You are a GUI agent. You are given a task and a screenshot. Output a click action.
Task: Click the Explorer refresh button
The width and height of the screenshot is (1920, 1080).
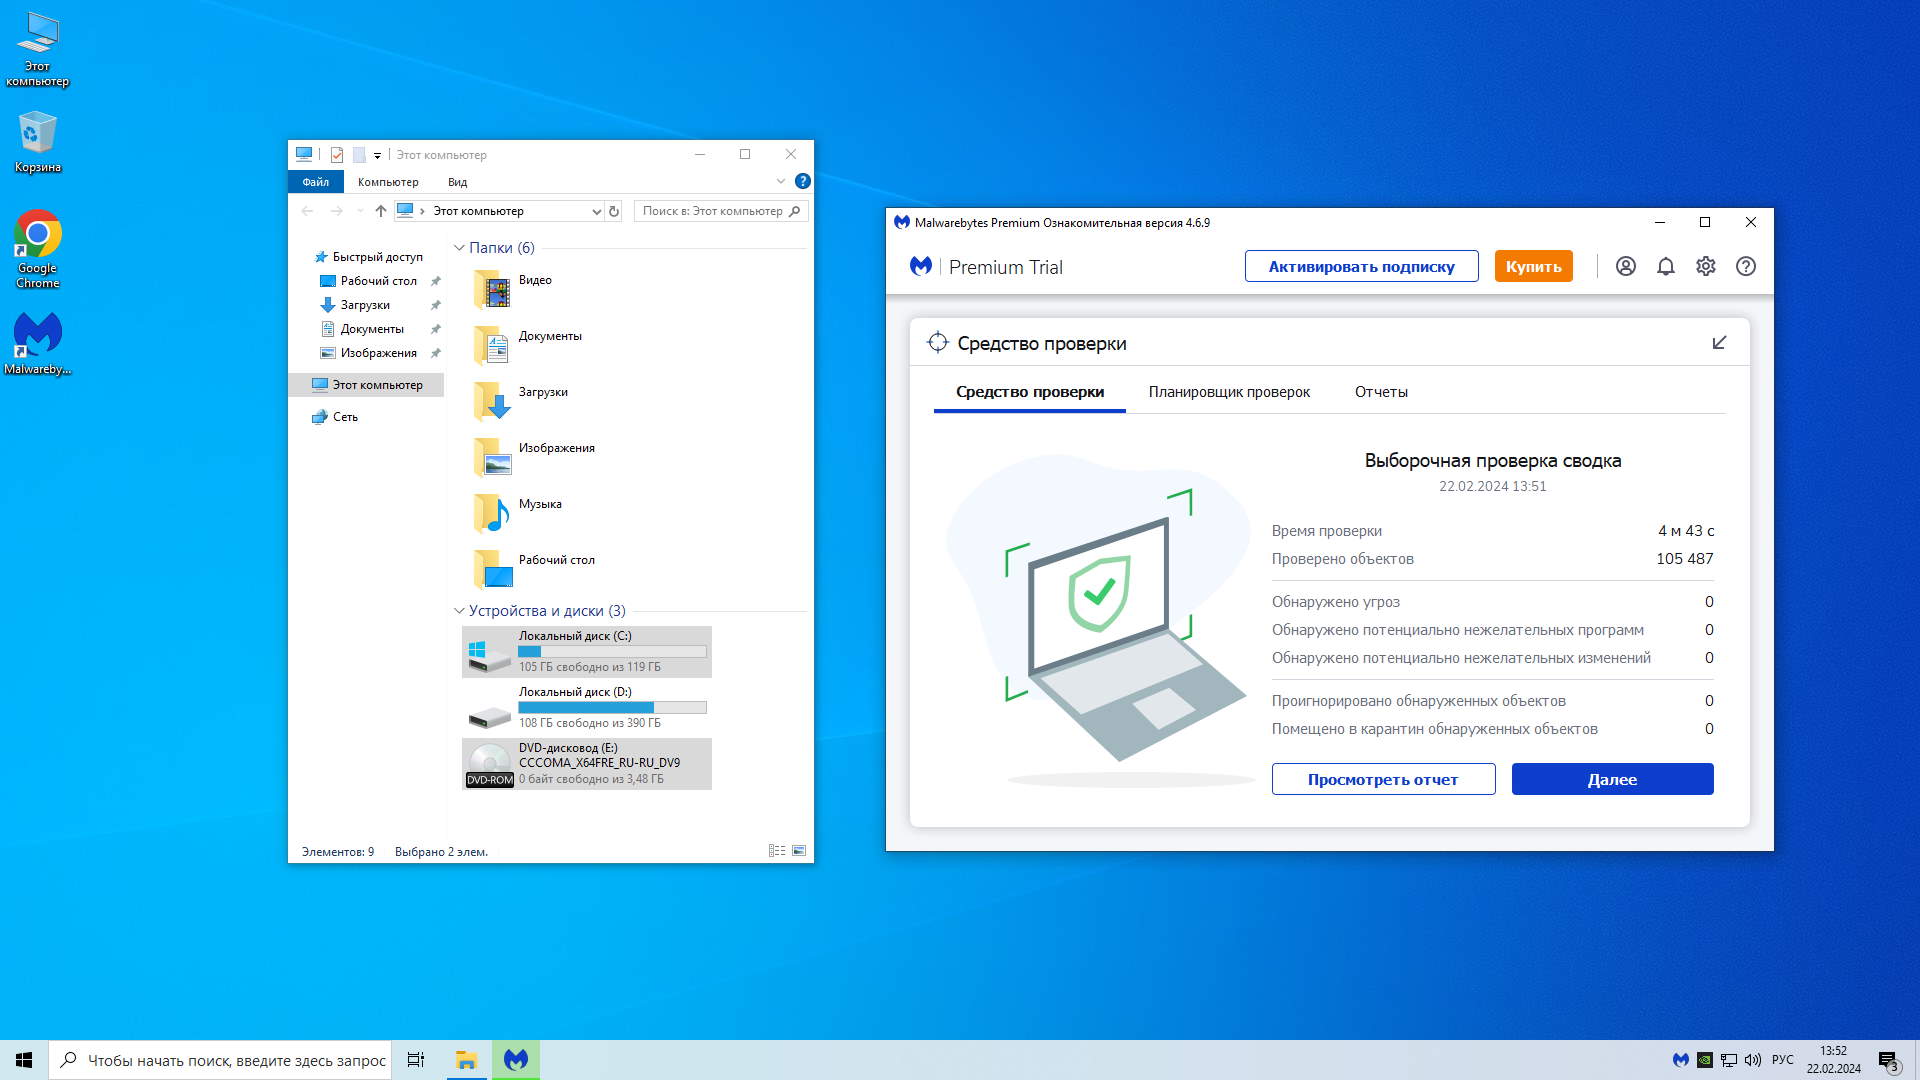tap(614, 211)
